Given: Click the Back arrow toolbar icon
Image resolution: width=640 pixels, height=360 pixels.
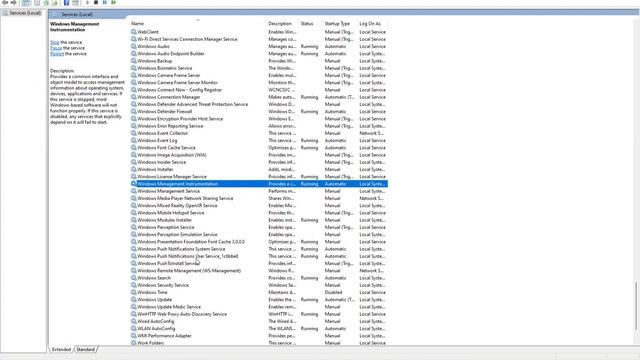Looking at the screenshot, I should pos(5,2).
